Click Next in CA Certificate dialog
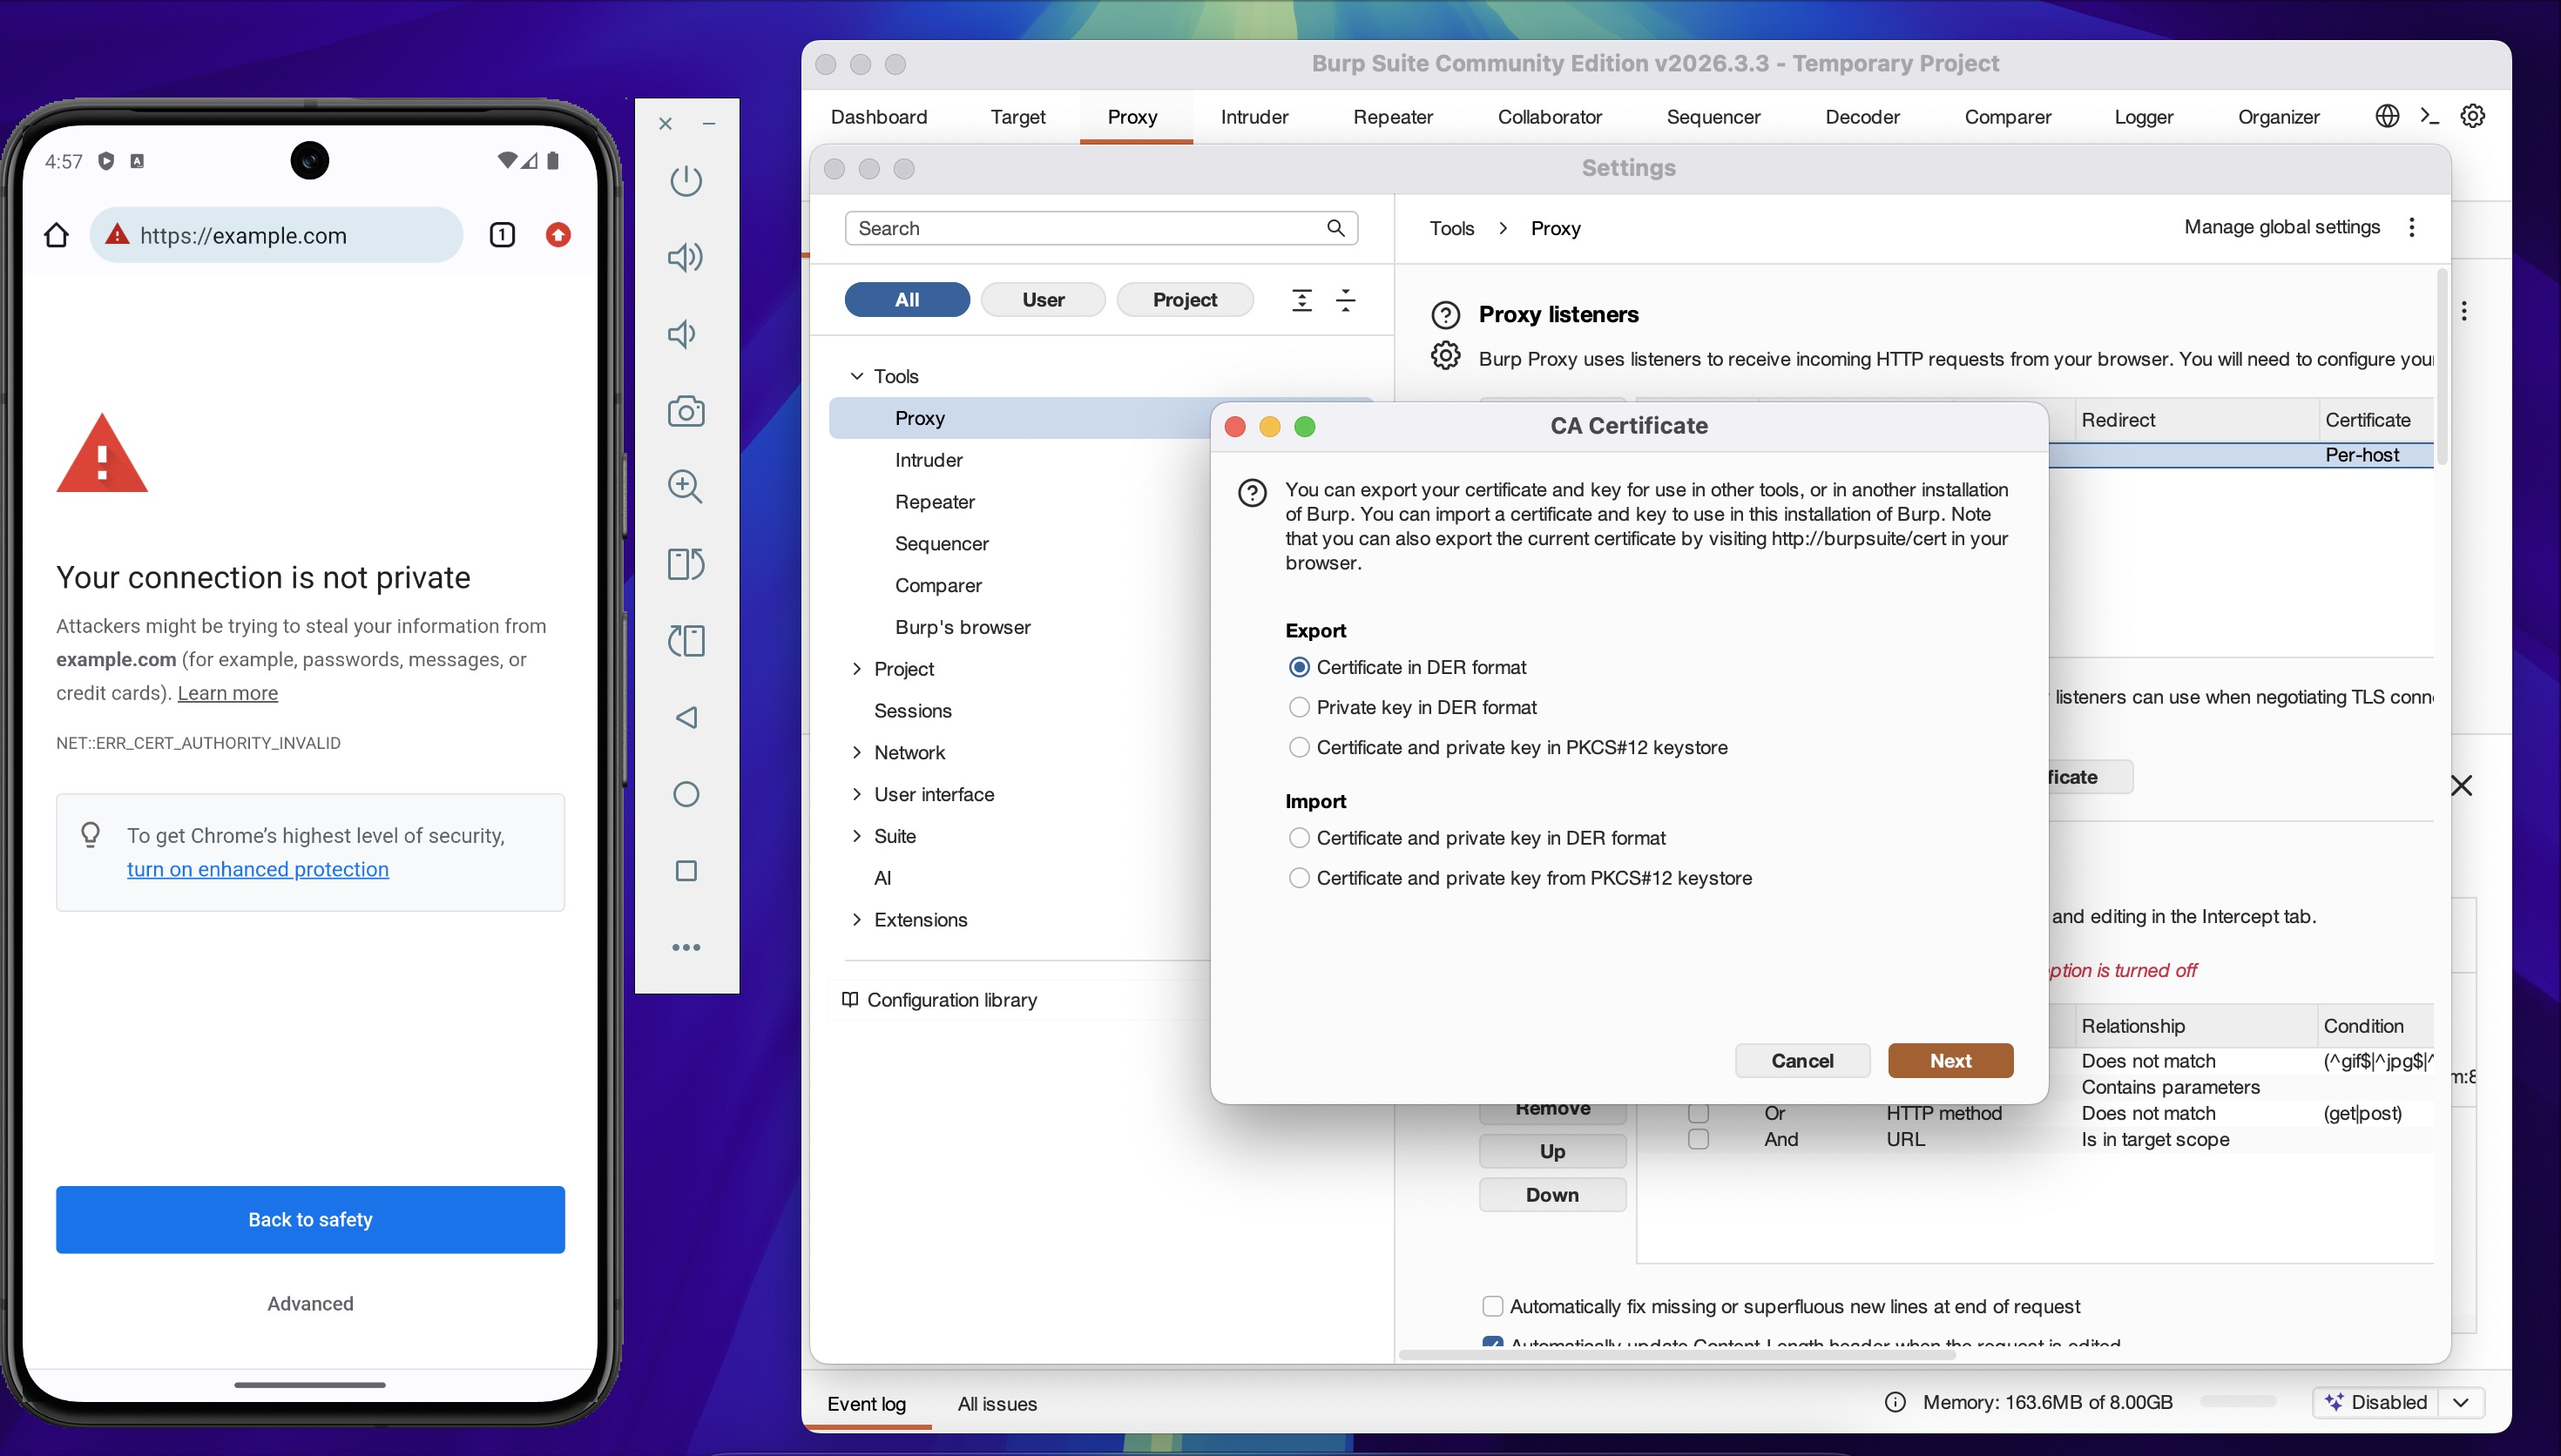This screenshot has height=1456, width=2561. tap(1950, 1061)
